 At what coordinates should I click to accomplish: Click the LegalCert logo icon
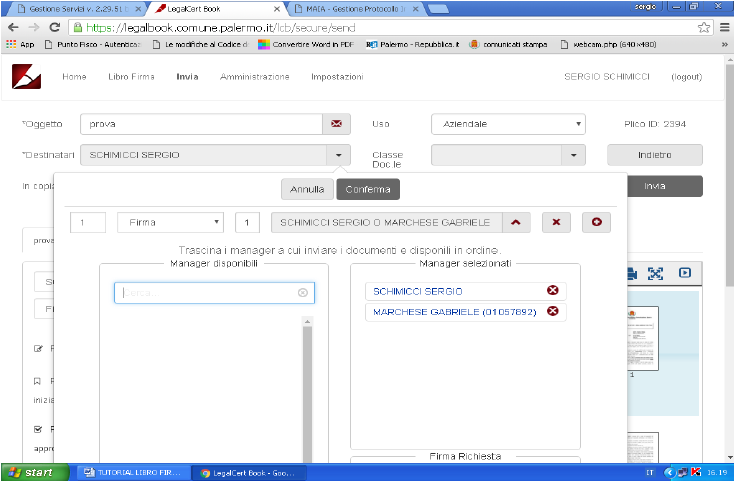click(x=26, y=76)
